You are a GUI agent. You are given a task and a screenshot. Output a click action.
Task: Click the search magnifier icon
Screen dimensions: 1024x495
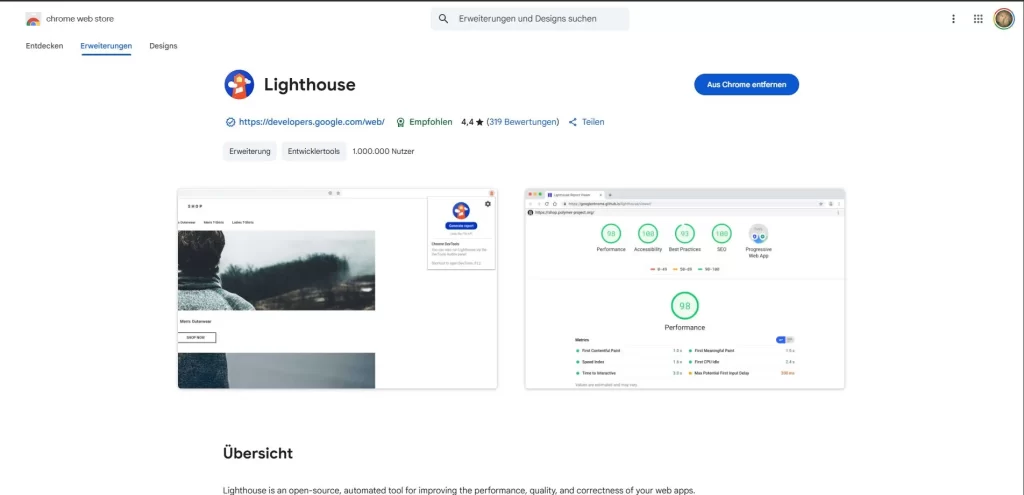point(443,19)
